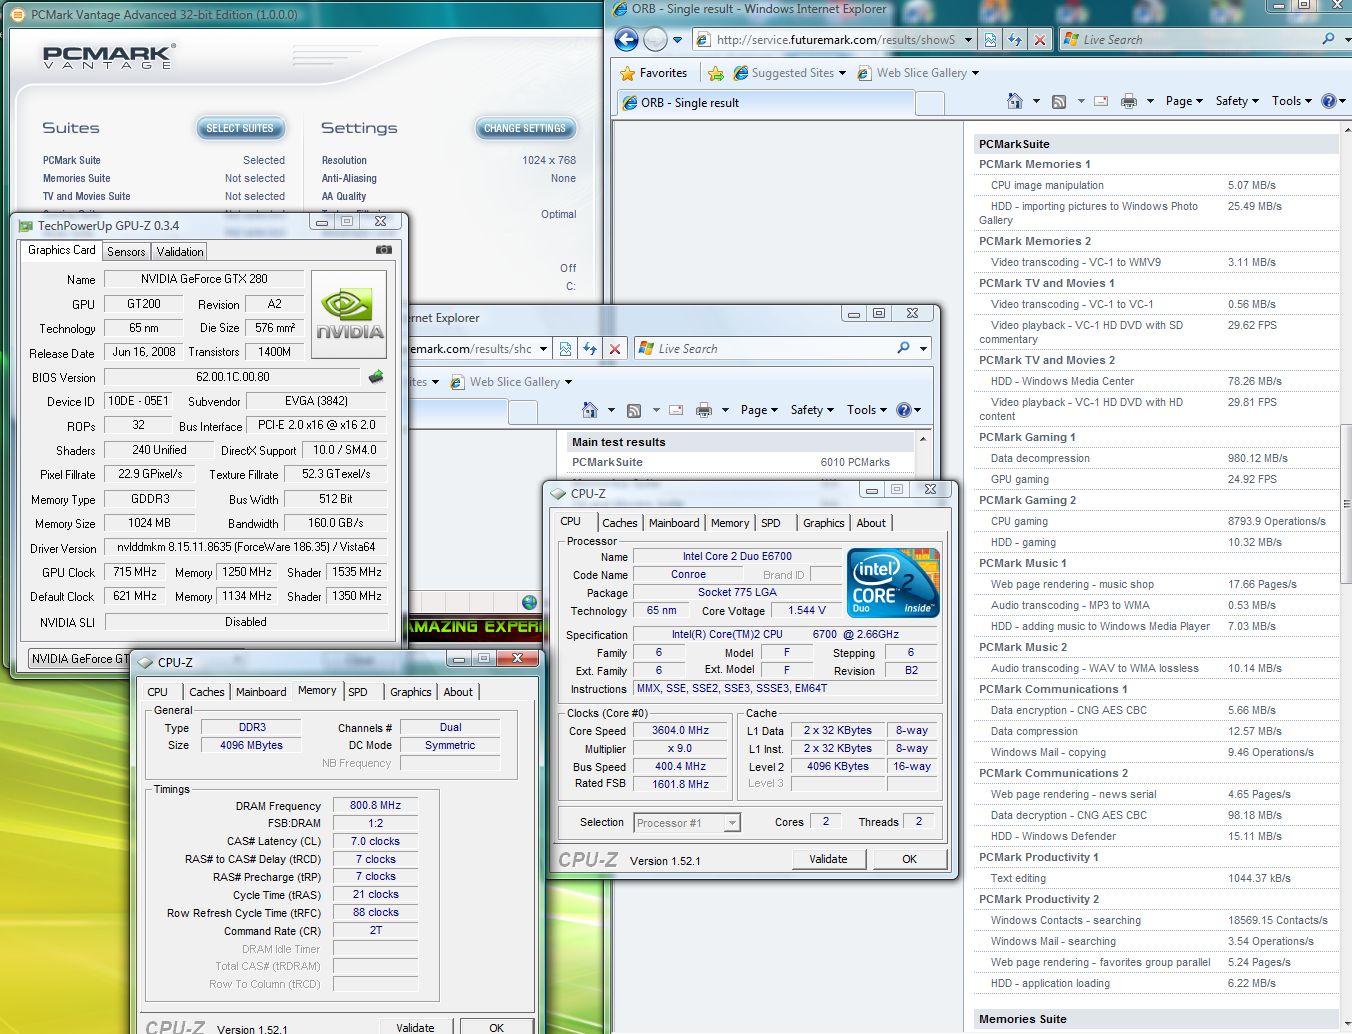The height and width of the screenshot is (1034, 1352).
Task: Click Help icon in browser window behind CPU-Z
Action: tap(904, 410)
